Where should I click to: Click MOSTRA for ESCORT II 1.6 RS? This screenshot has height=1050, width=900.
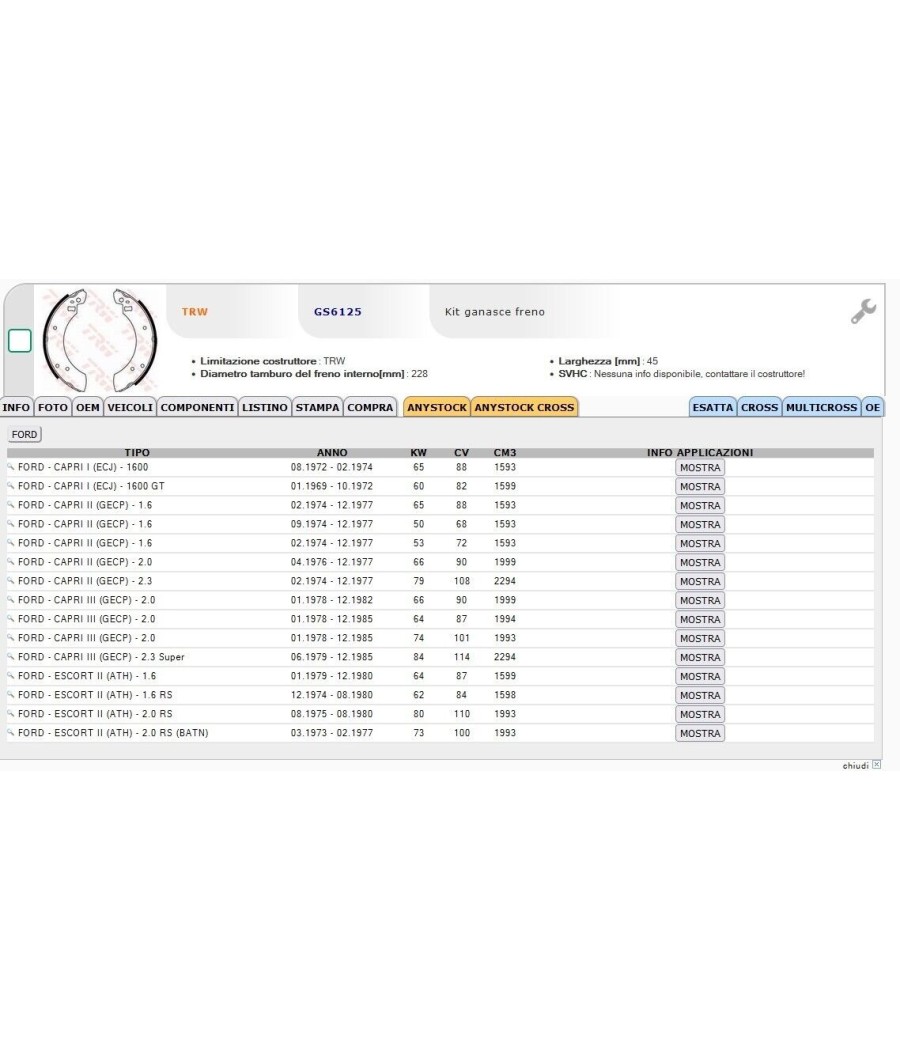click(700, 695)
